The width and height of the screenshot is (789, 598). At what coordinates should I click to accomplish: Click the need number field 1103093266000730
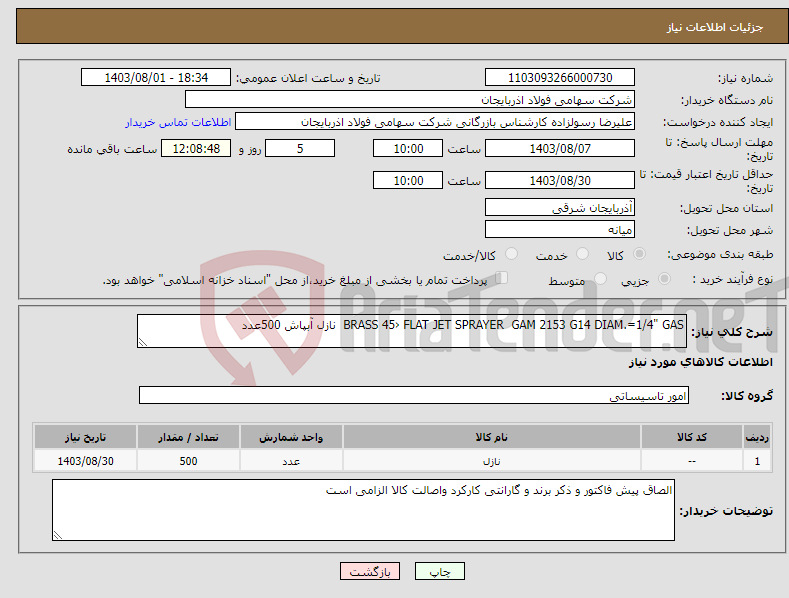560,78
